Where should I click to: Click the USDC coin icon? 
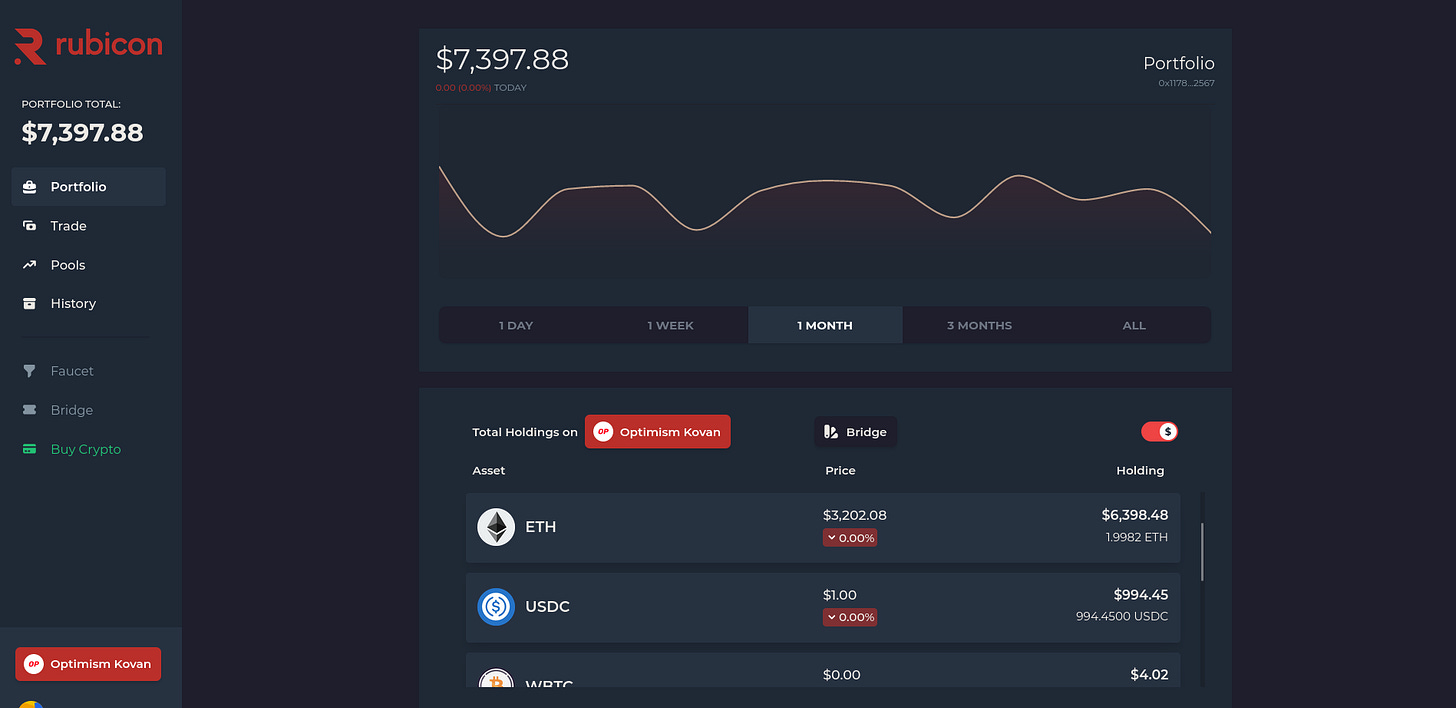[496, 607]
